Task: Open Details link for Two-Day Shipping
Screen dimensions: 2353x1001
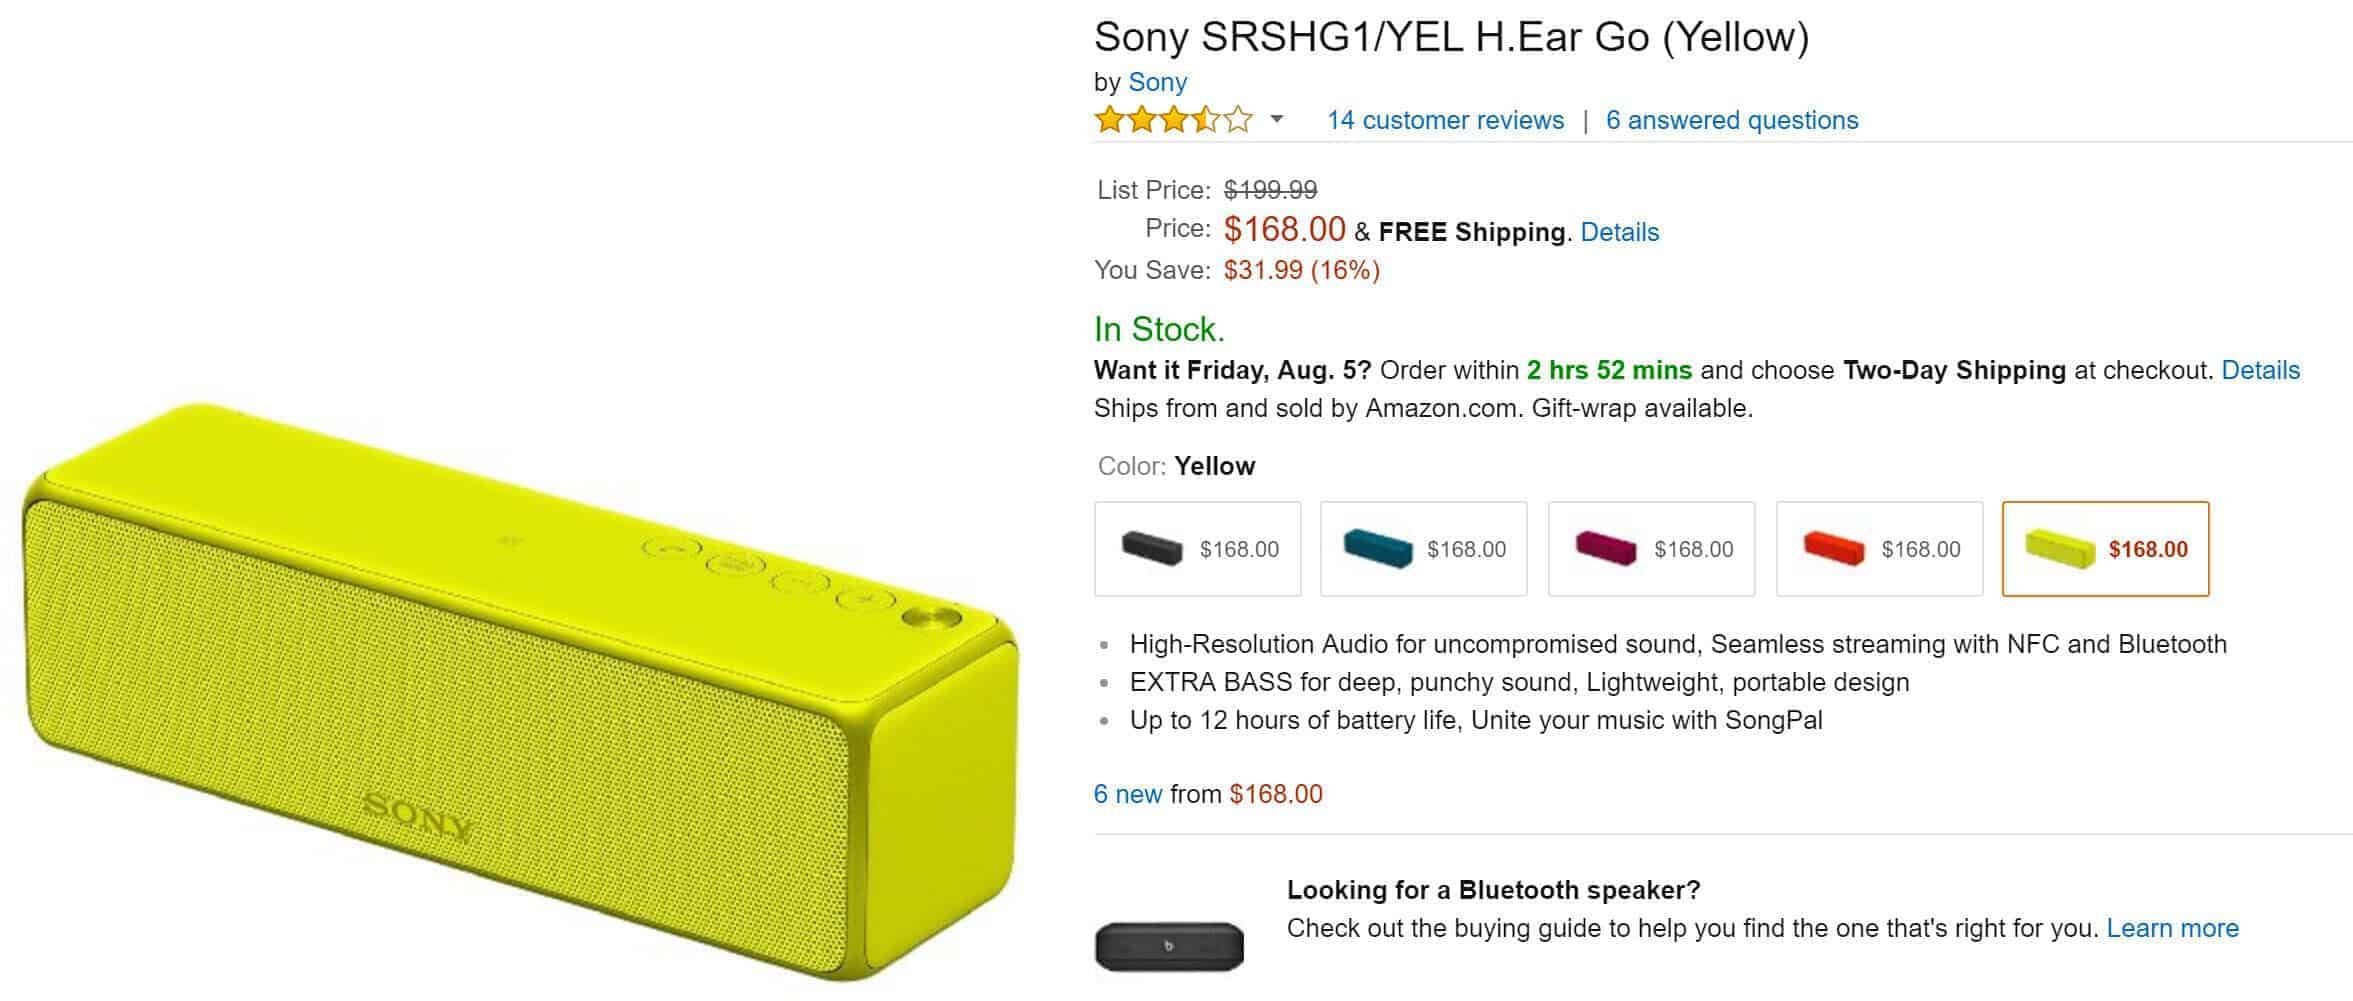Action: [2260, 370]
